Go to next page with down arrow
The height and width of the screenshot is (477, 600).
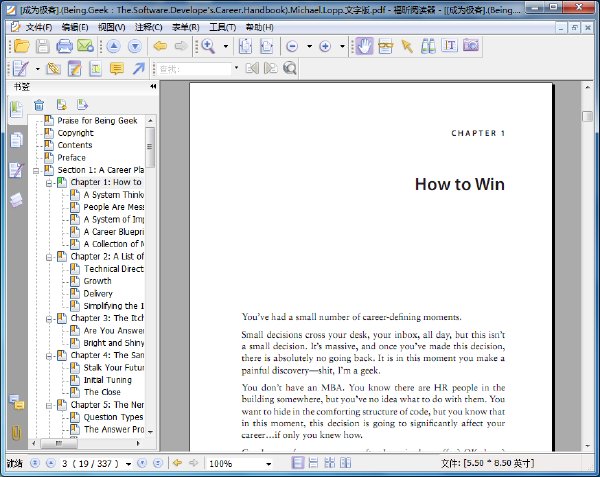pyautogui.click(x=135, y=46)
